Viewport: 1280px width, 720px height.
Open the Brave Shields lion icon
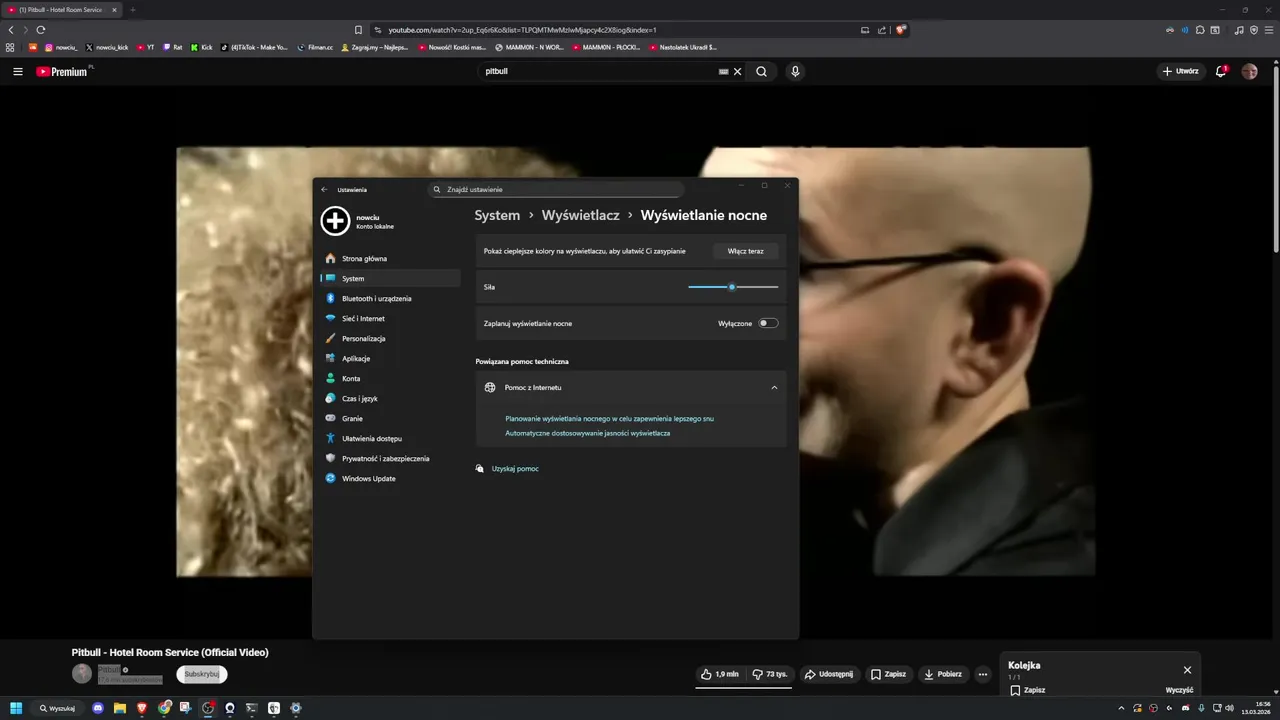coord(900,30)
